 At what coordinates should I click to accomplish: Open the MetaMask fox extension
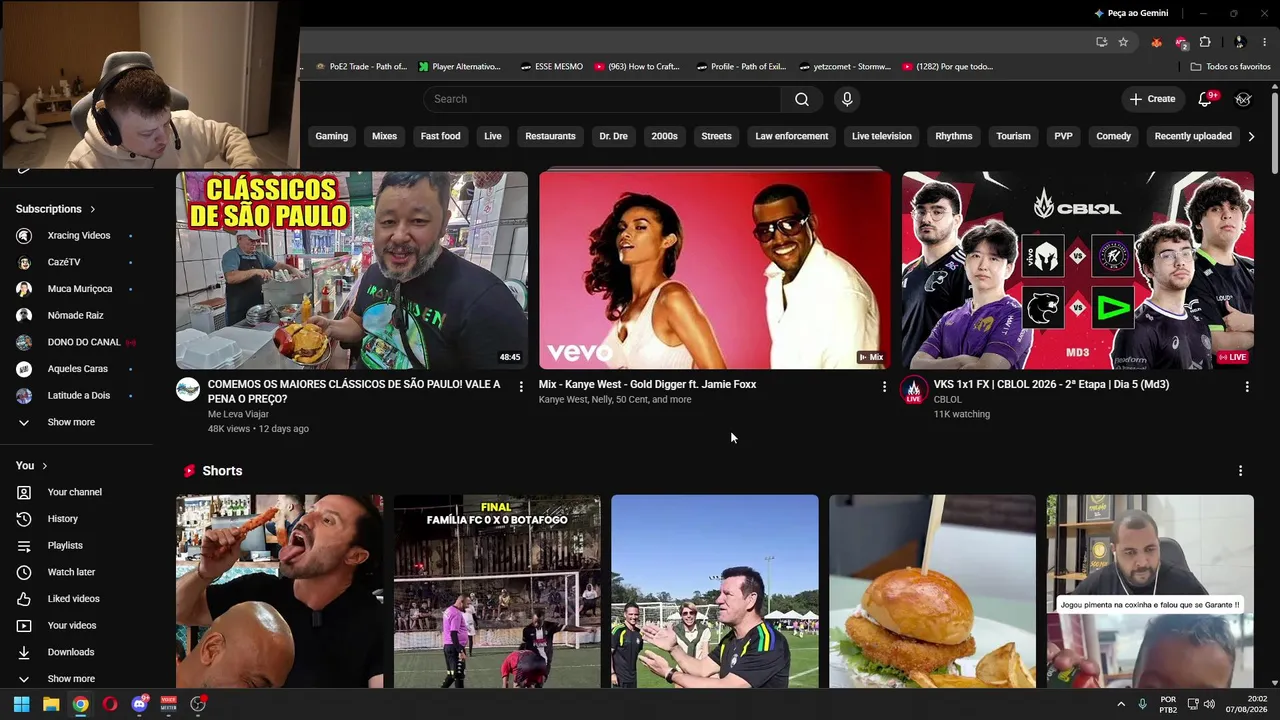[x=1156, y=42]
